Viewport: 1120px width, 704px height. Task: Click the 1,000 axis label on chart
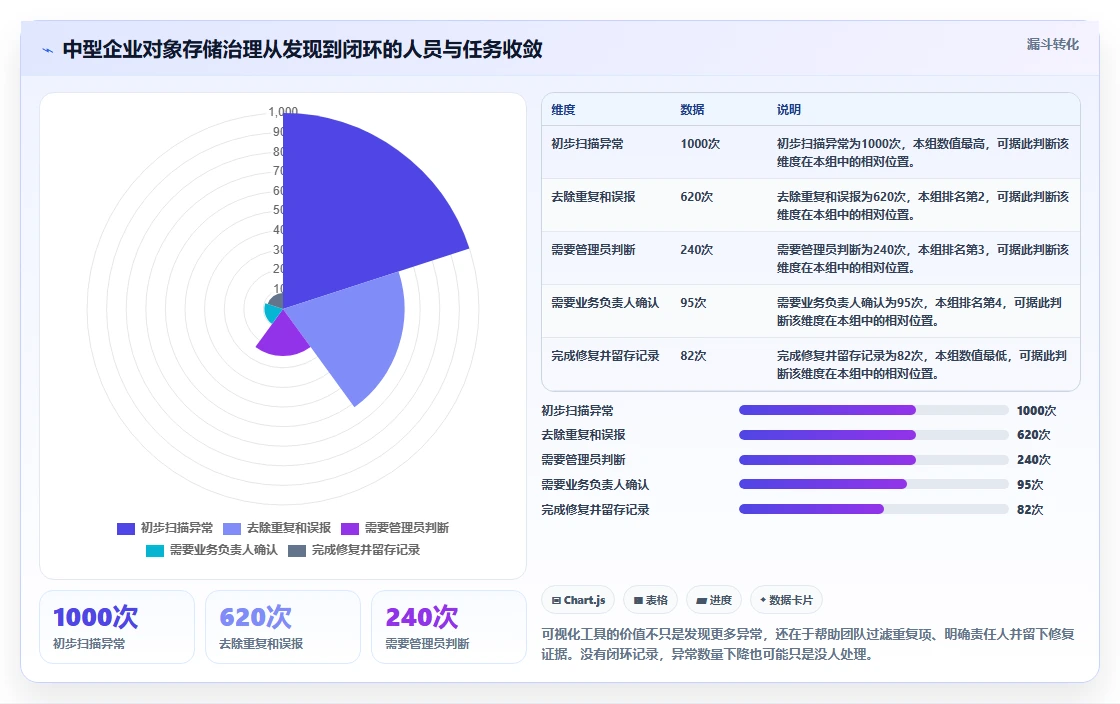283,111
